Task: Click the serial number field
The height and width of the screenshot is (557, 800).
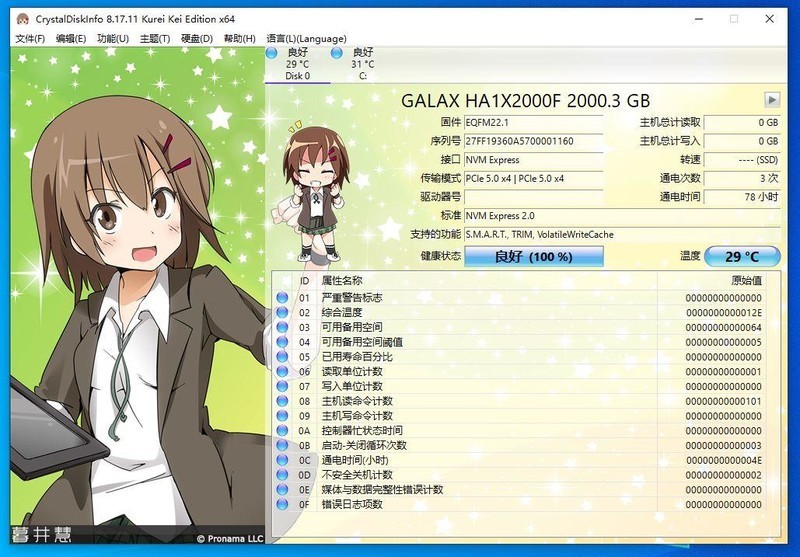Action: 534,141
